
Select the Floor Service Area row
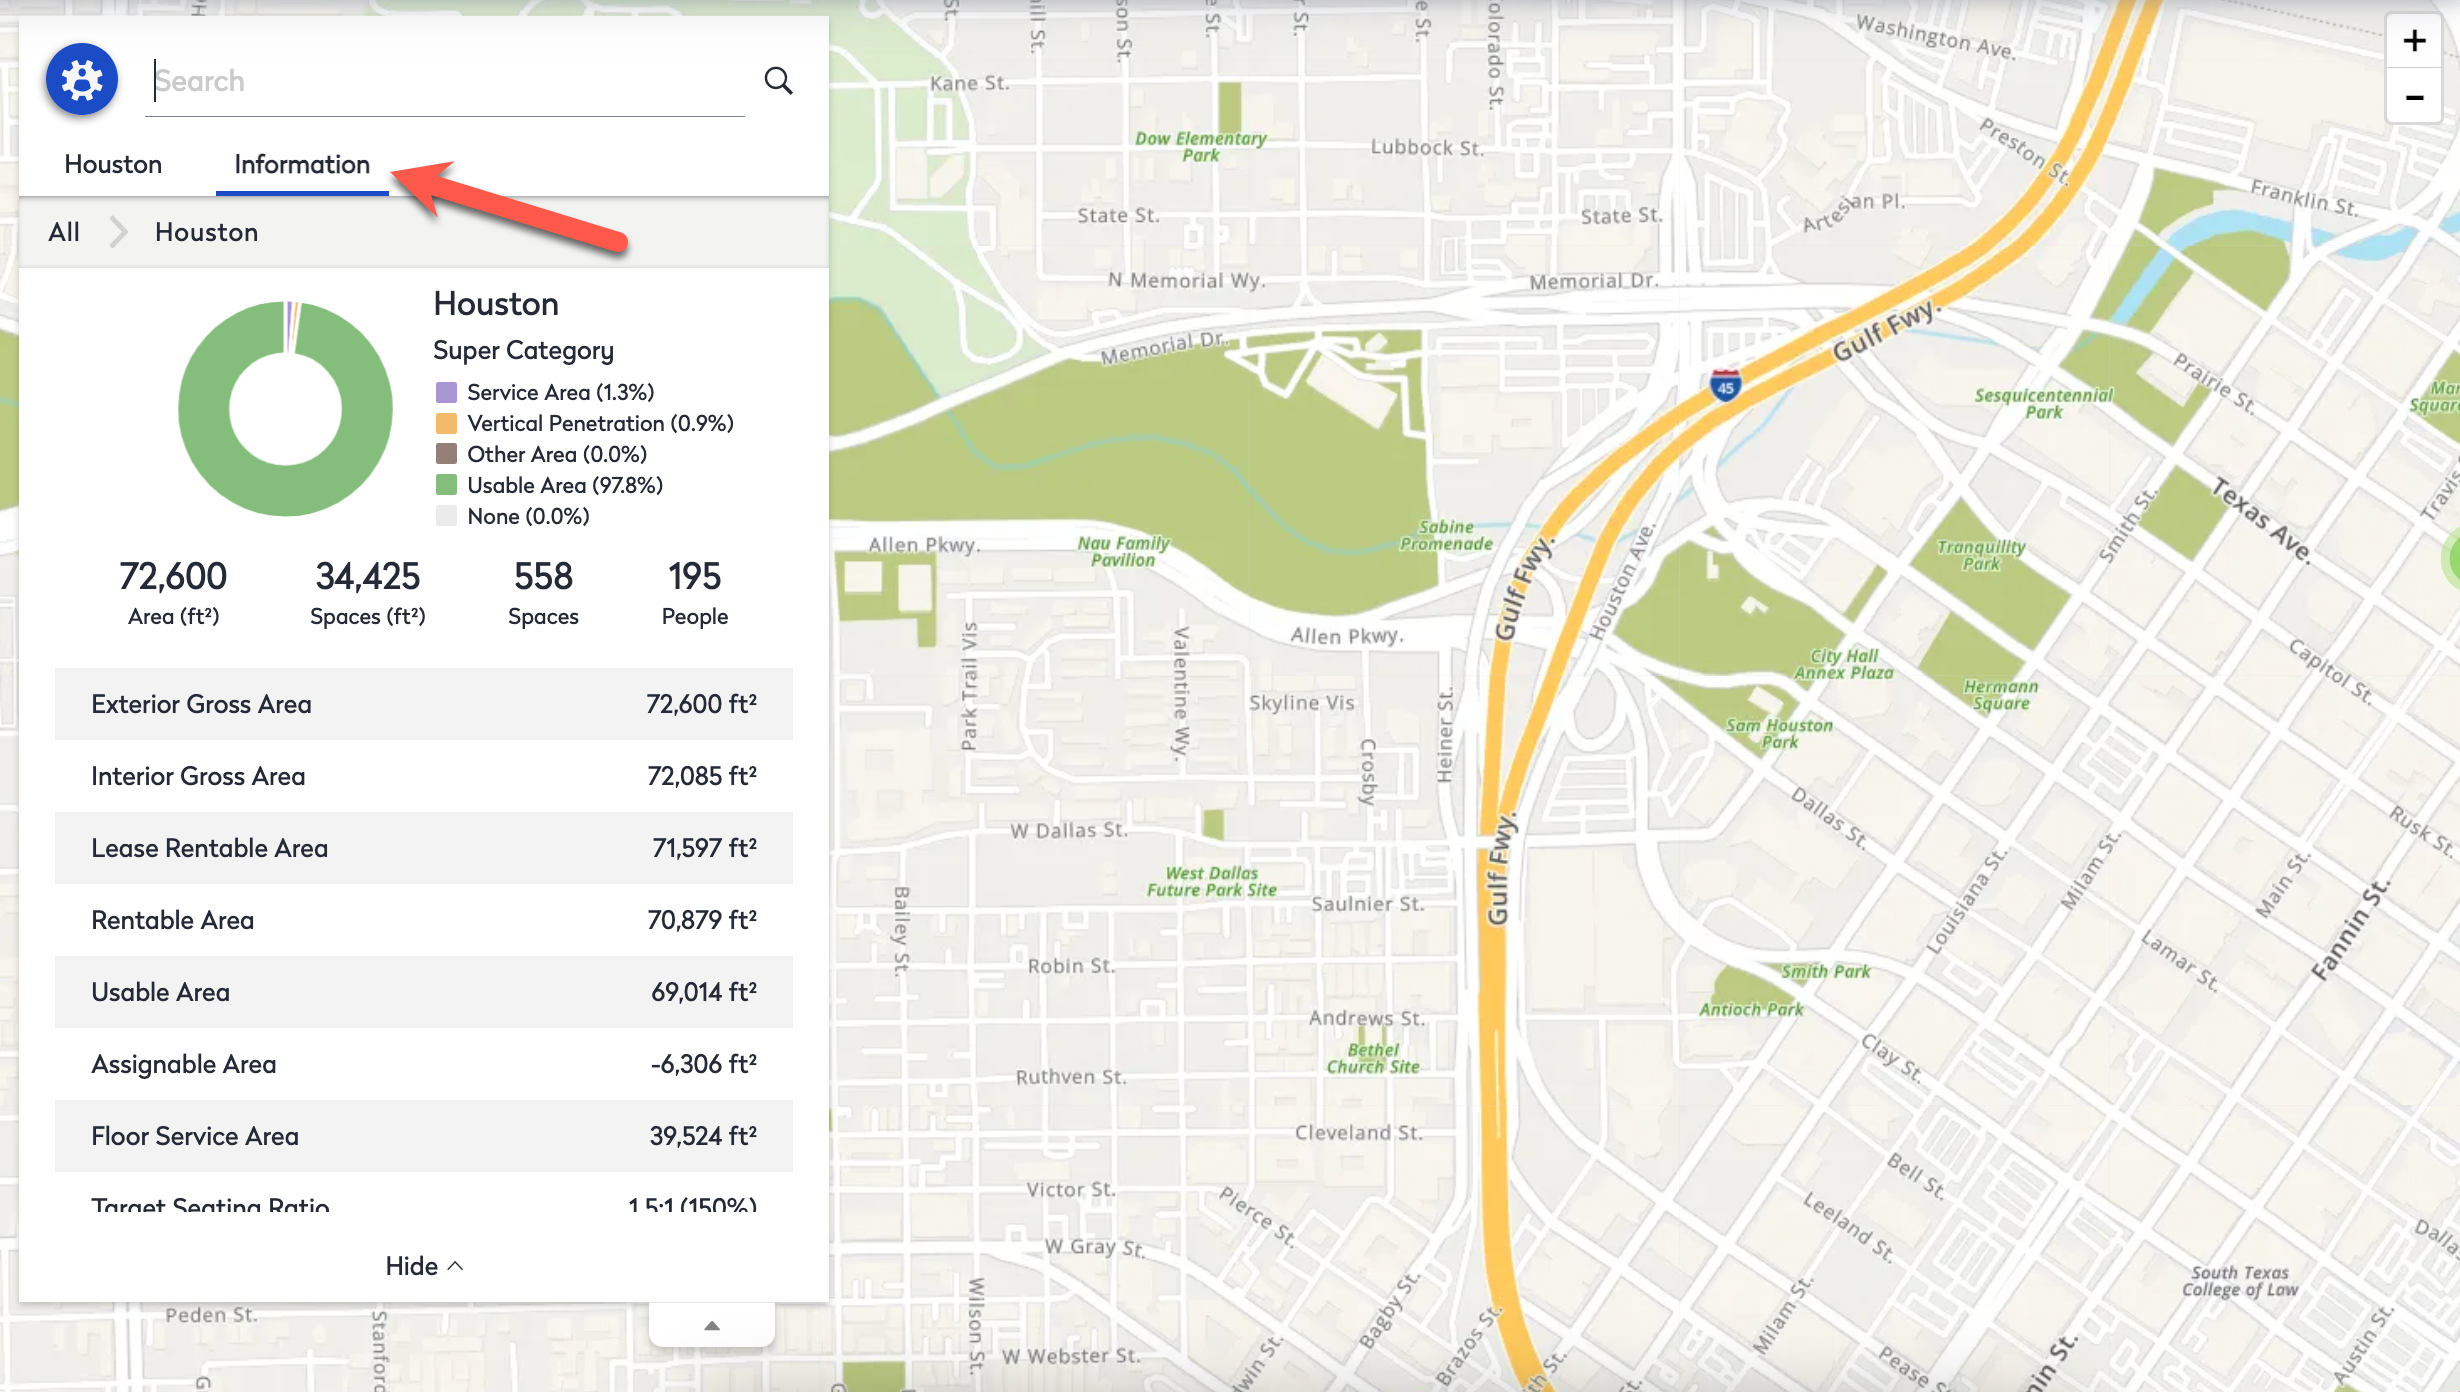[x=424, y=1136]
